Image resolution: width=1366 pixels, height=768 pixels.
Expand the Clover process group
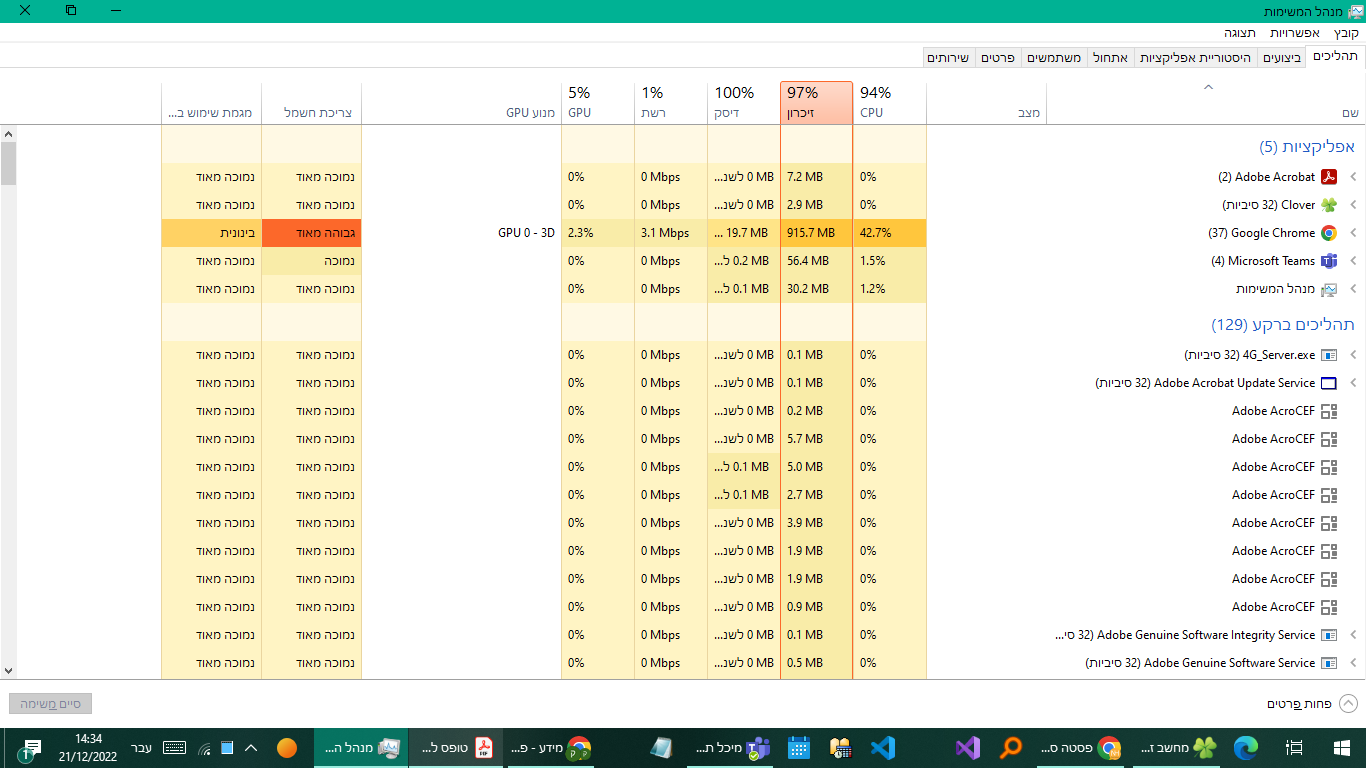pos(1353,205)
